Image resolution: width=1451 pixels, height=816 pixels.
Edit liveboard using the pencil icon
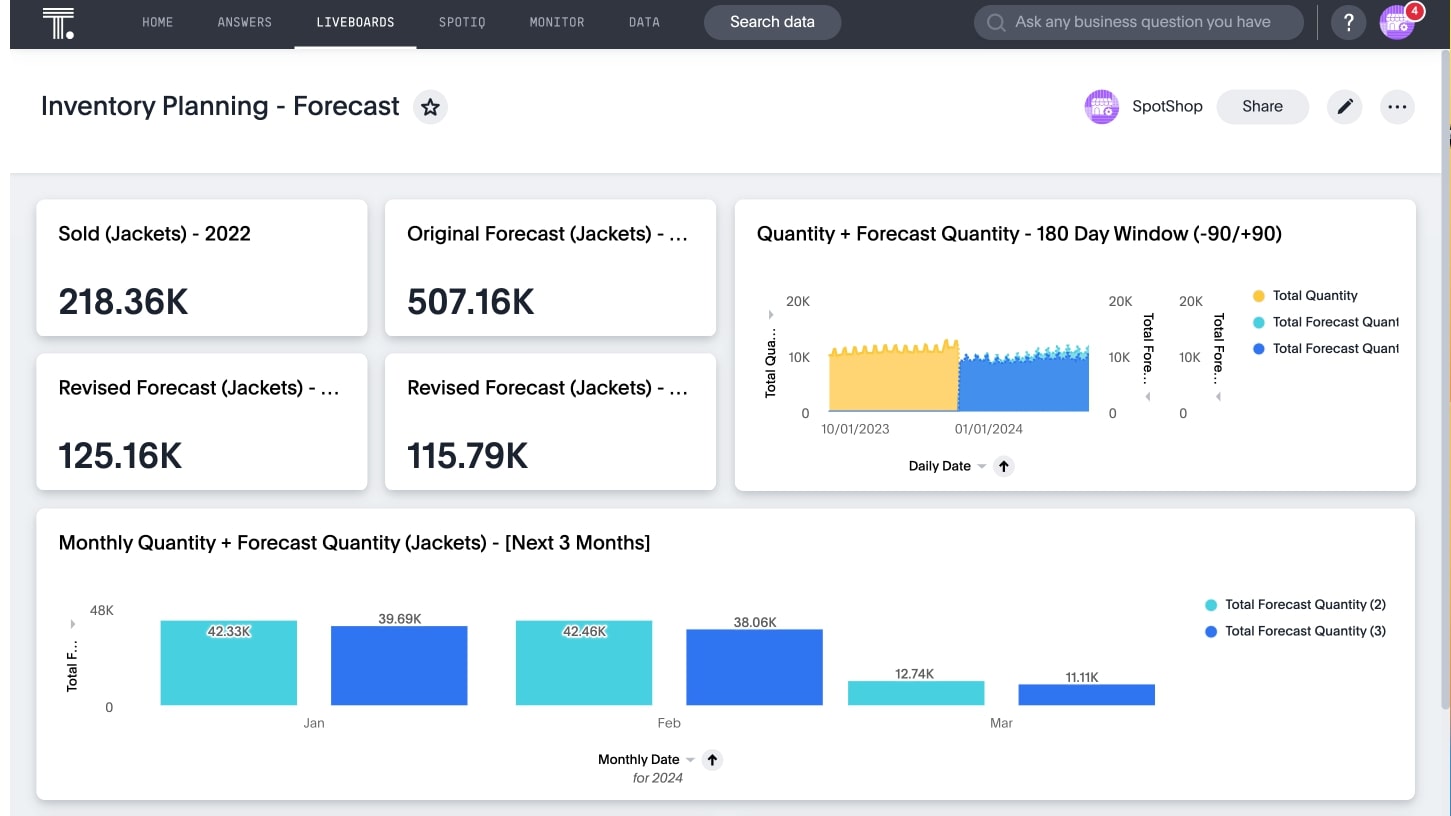pyautogui.click(x=1344, y=106)
